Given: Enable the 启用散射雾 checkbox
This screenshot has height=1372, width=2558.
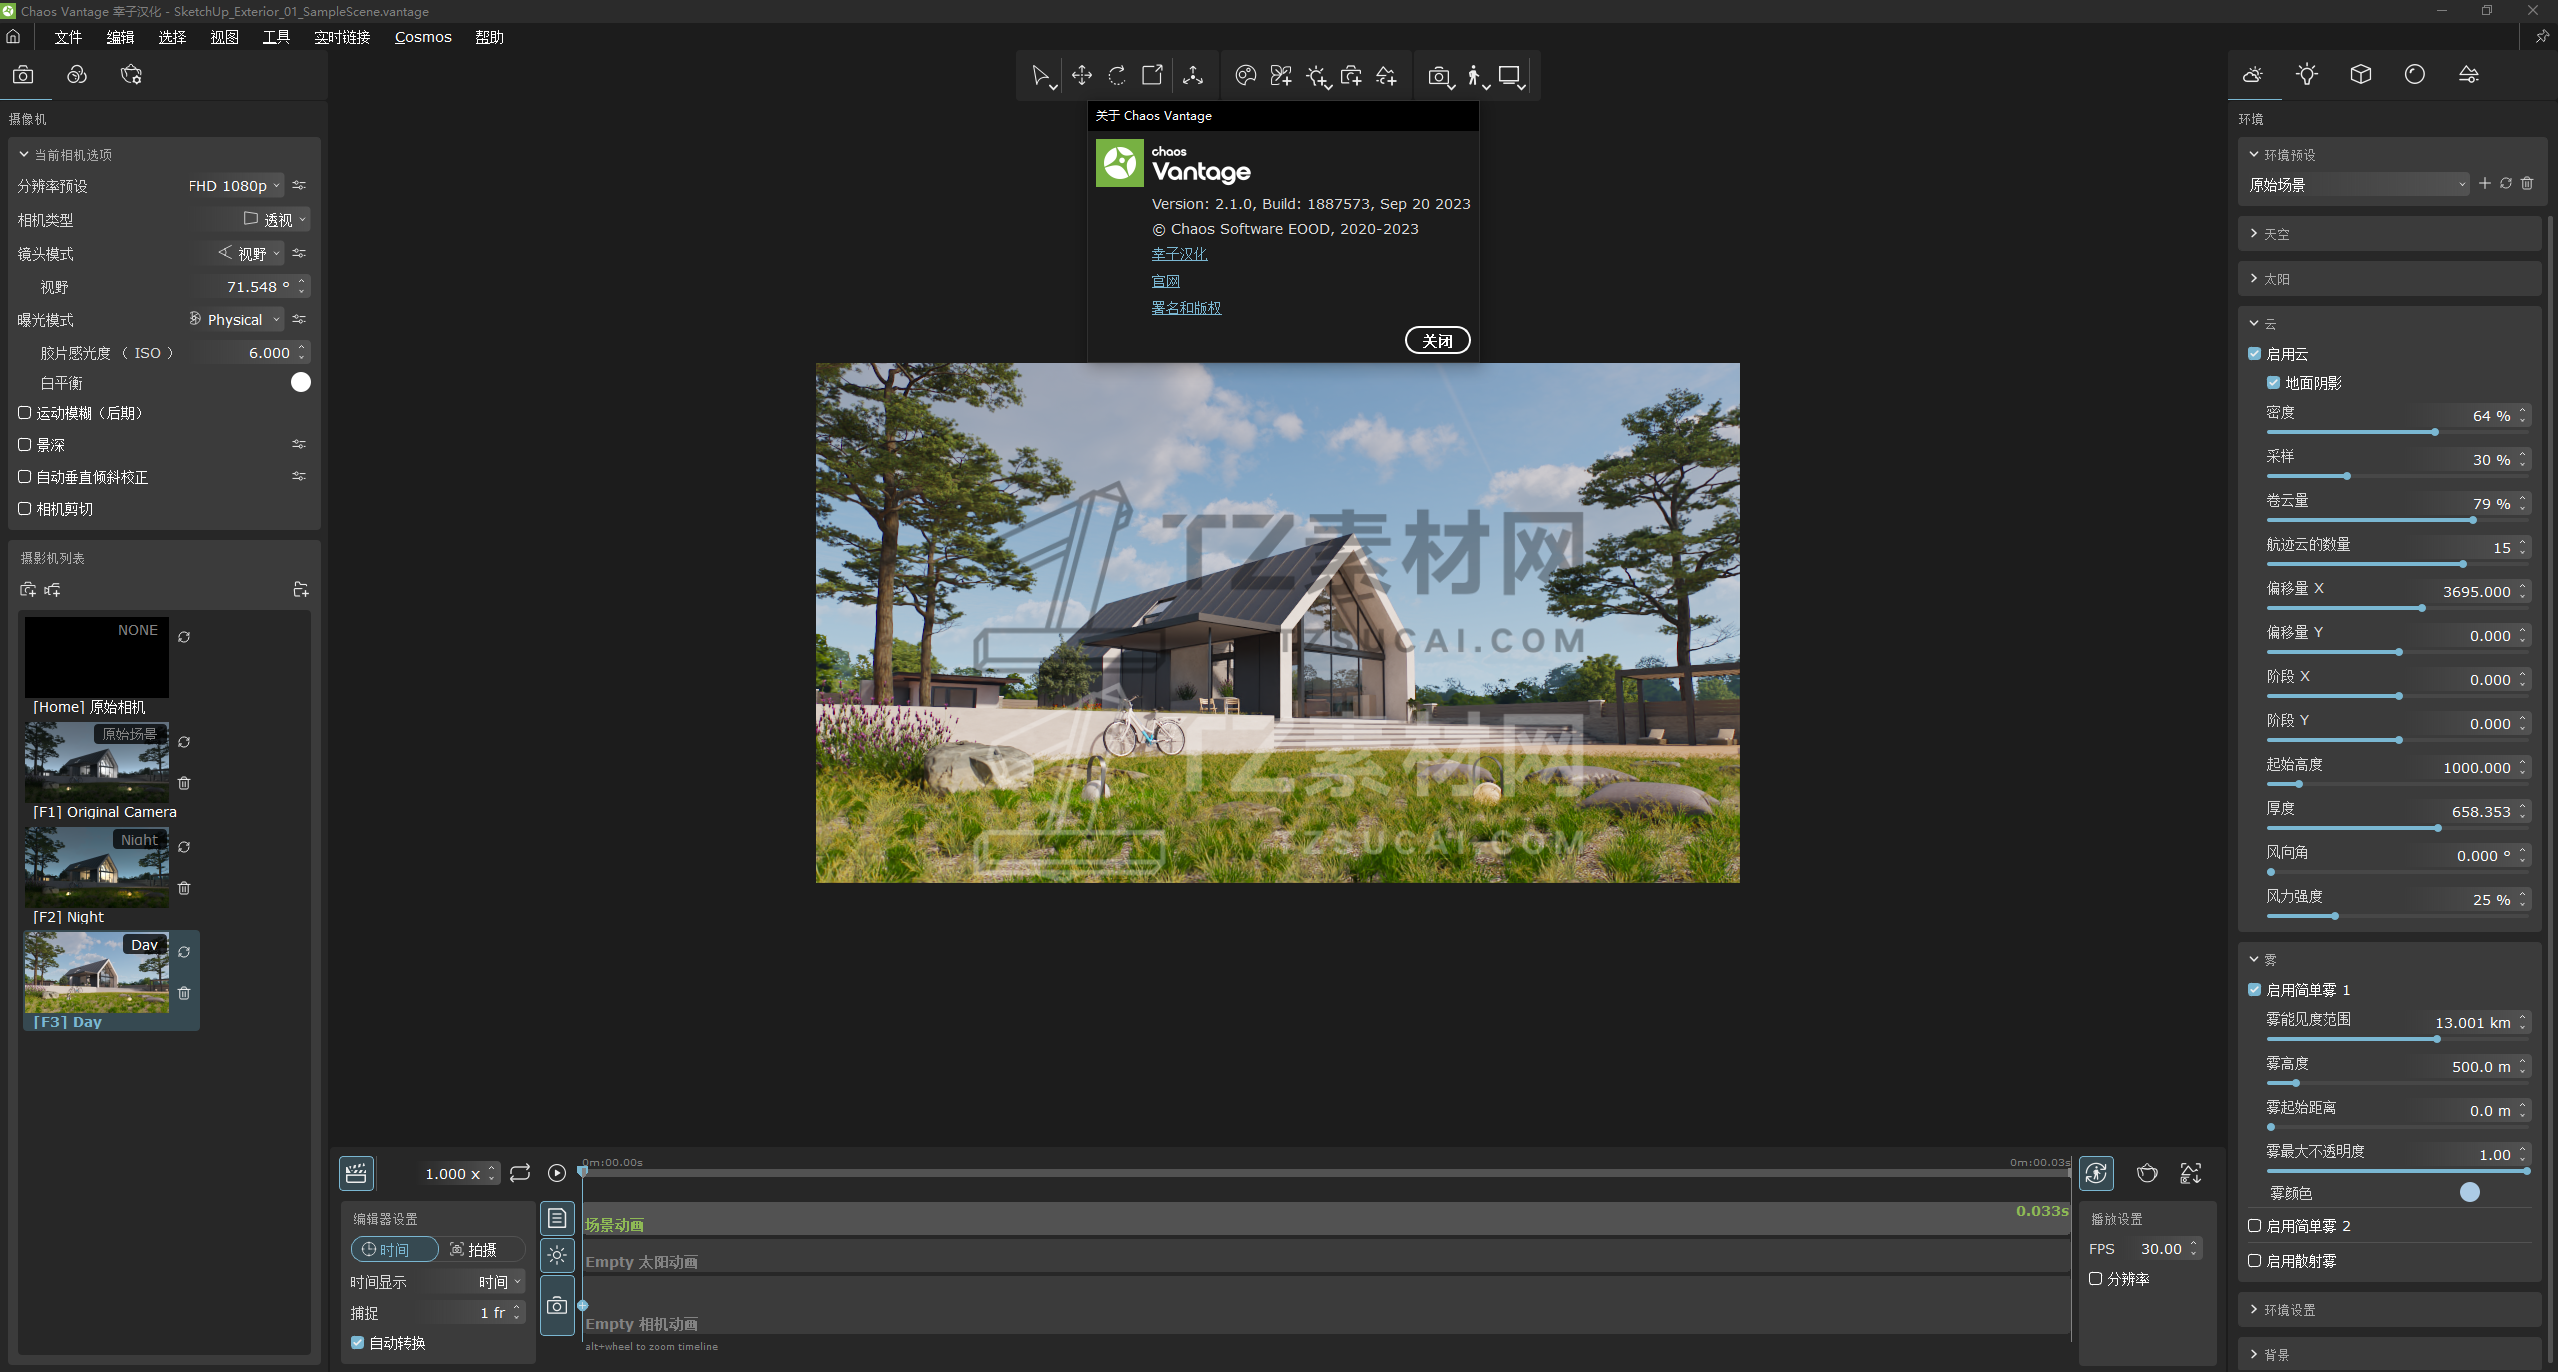Looking at the screenshot, I should [x=2254, y=1261].
